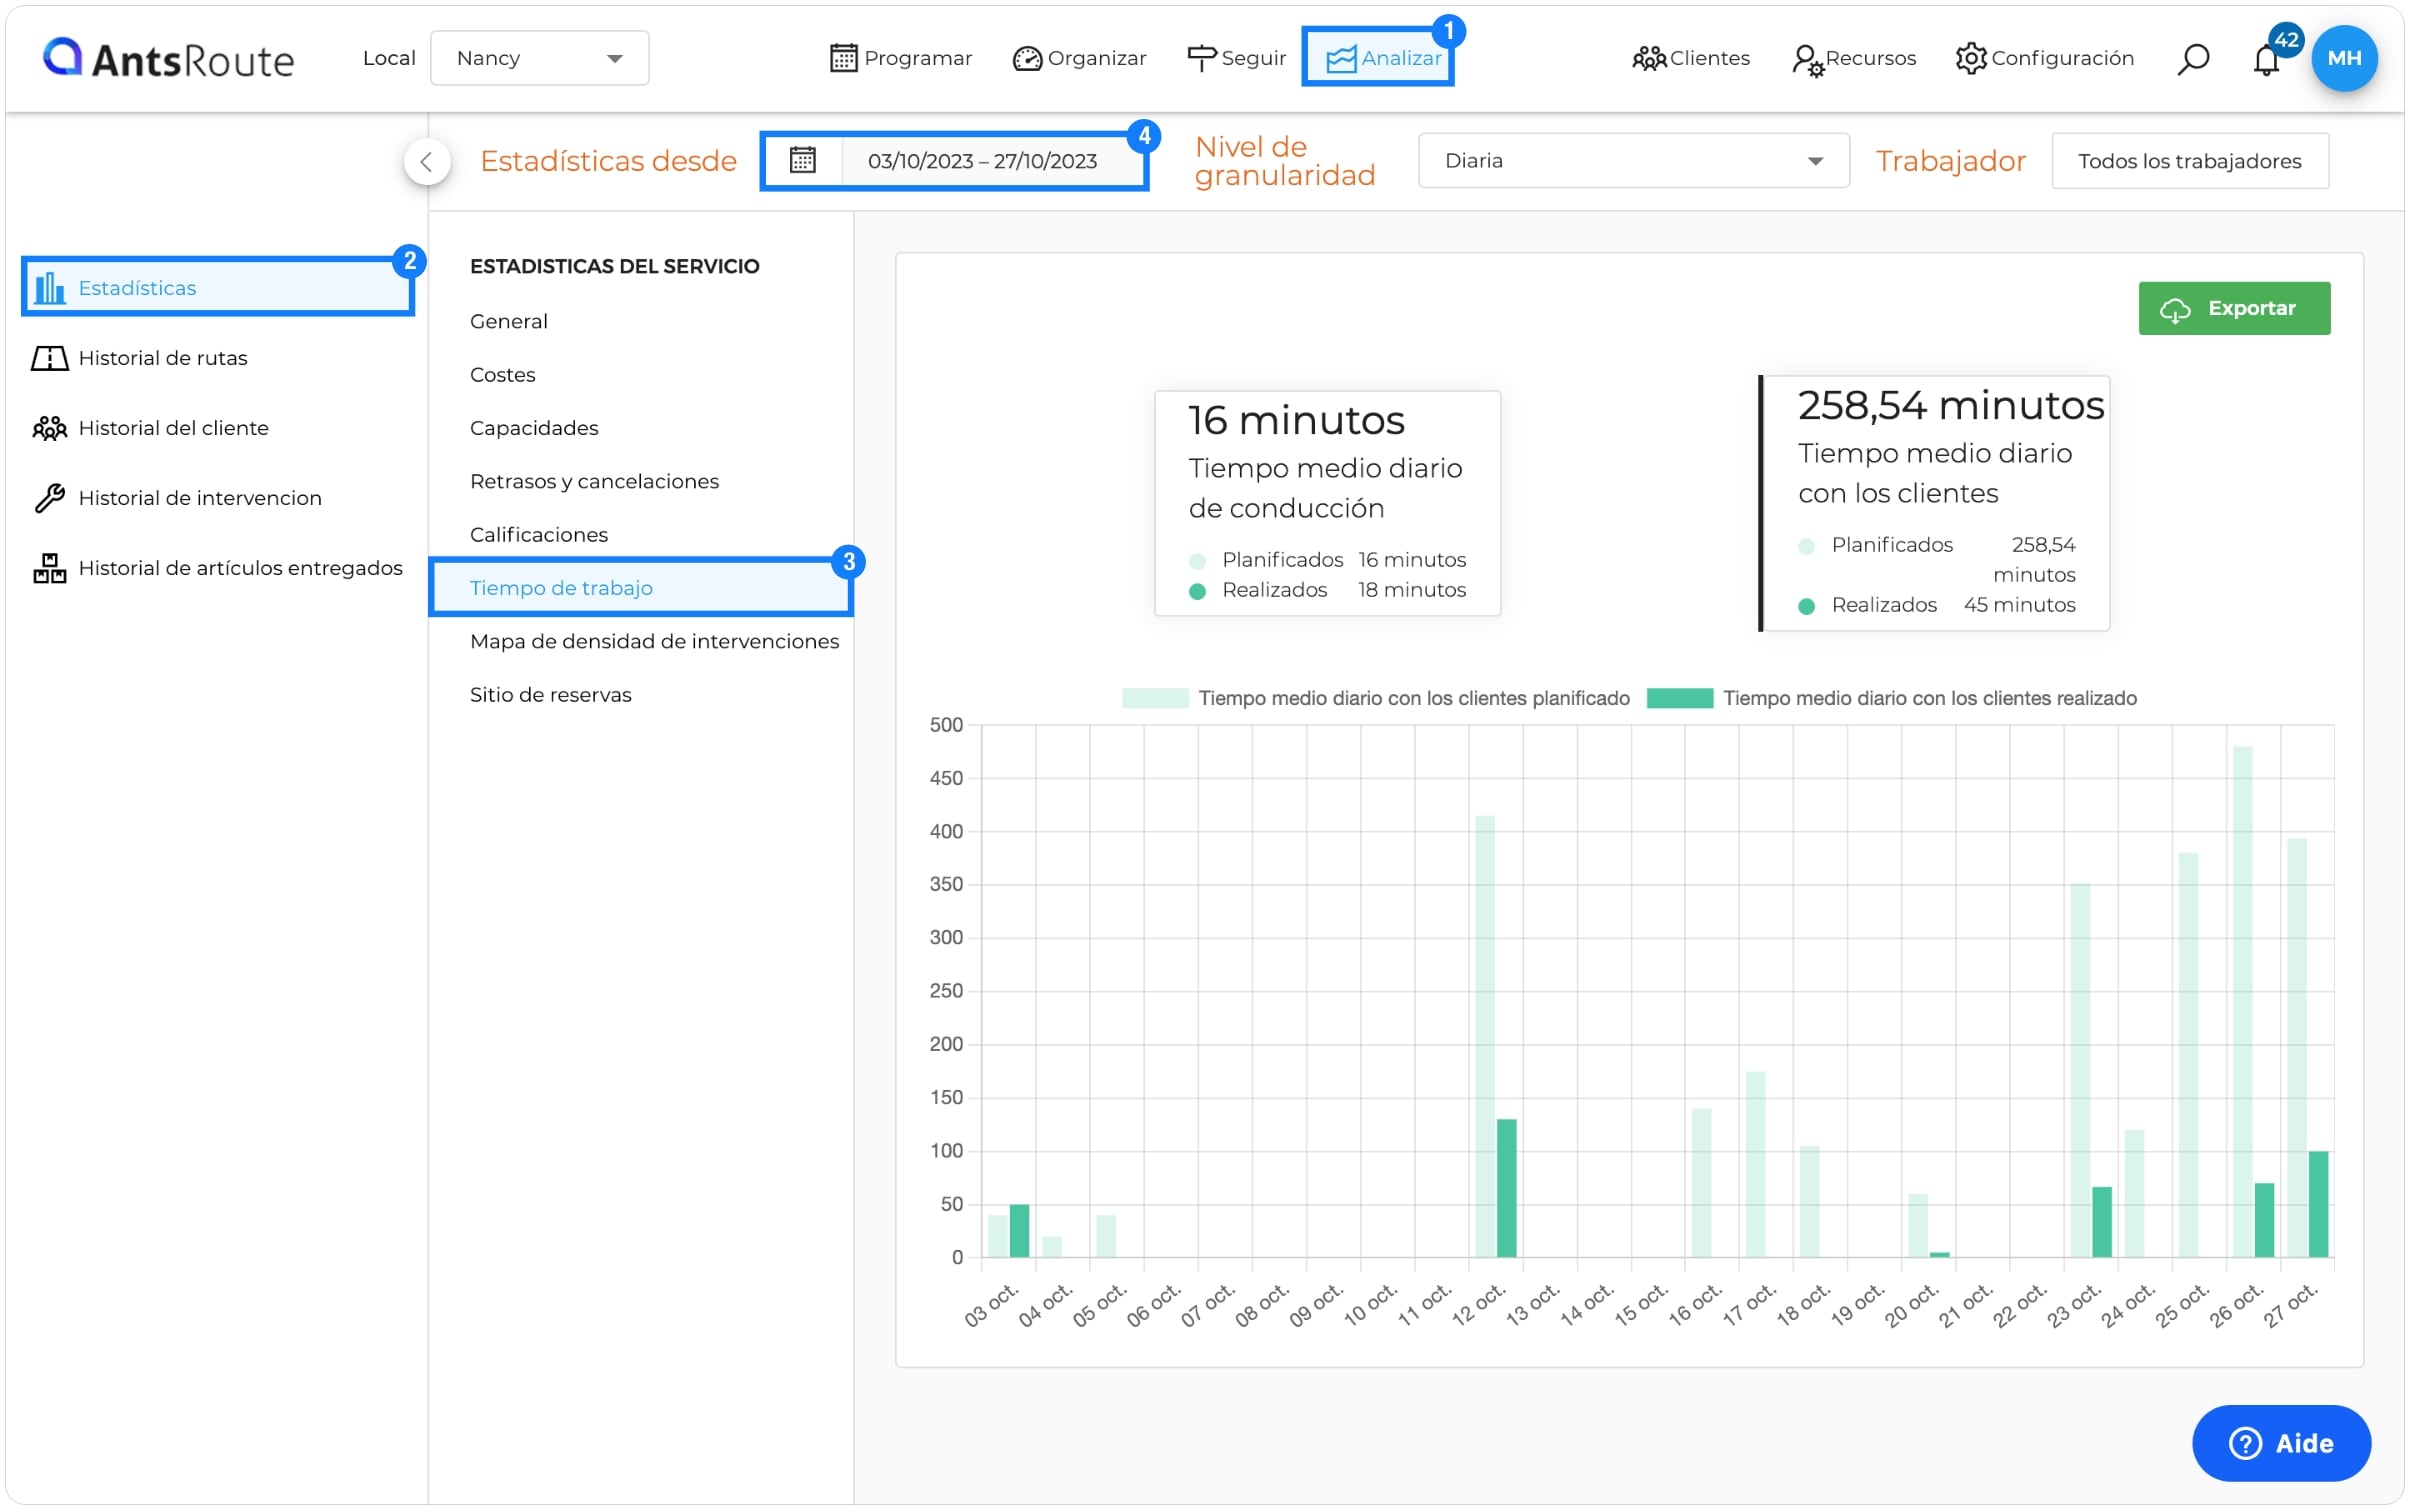Open Retrasos y cancelaciones
The width and height of the screenshot is (2410, 1510).
coord(594,481)
